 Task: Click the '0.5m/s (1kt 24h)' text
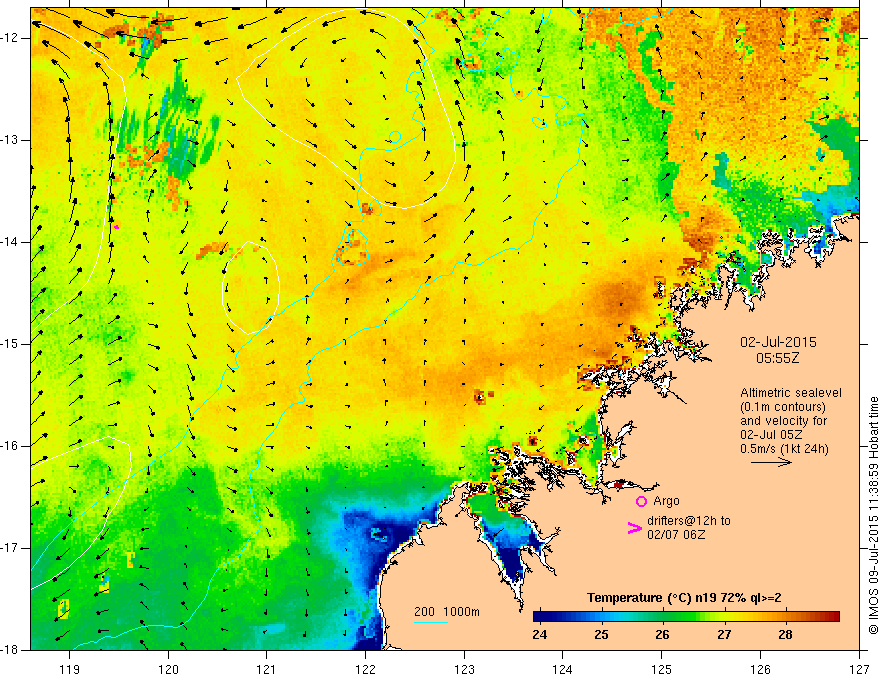784,448
